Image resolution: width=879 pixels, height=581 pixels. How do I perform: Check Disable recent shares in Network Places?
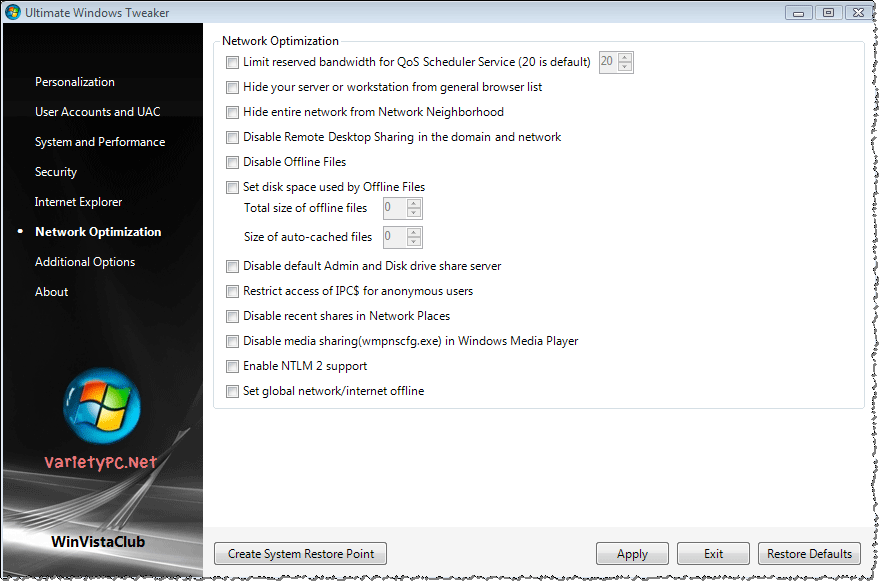(x=232, y=316)
